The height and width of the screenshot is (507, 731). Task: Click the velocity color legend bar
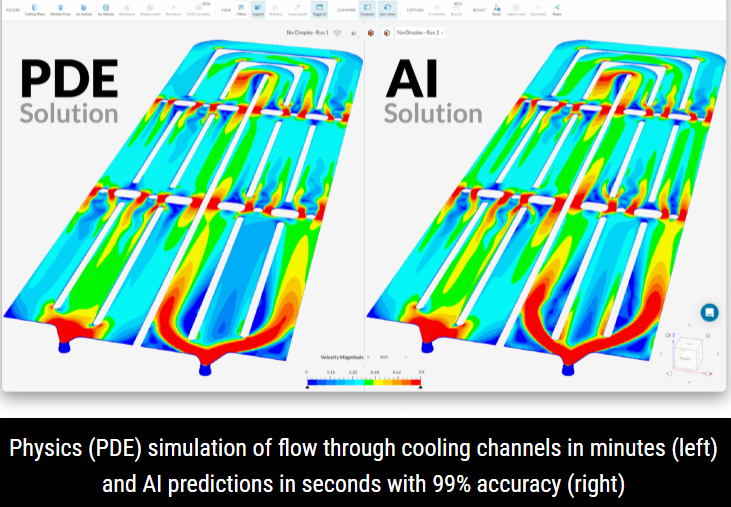[x=364, y=380]
